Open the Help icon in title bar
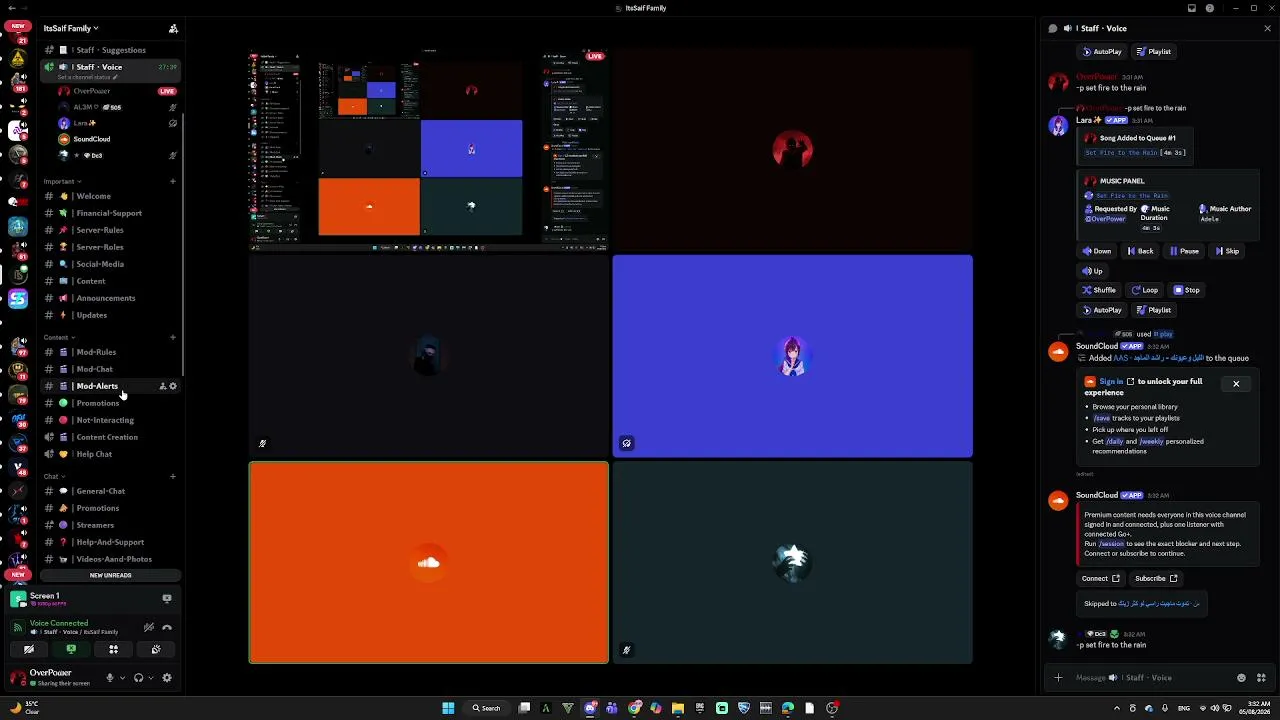Image resolution: width=1280 pixels, height=720 pixels. (x=1210, y=8)
